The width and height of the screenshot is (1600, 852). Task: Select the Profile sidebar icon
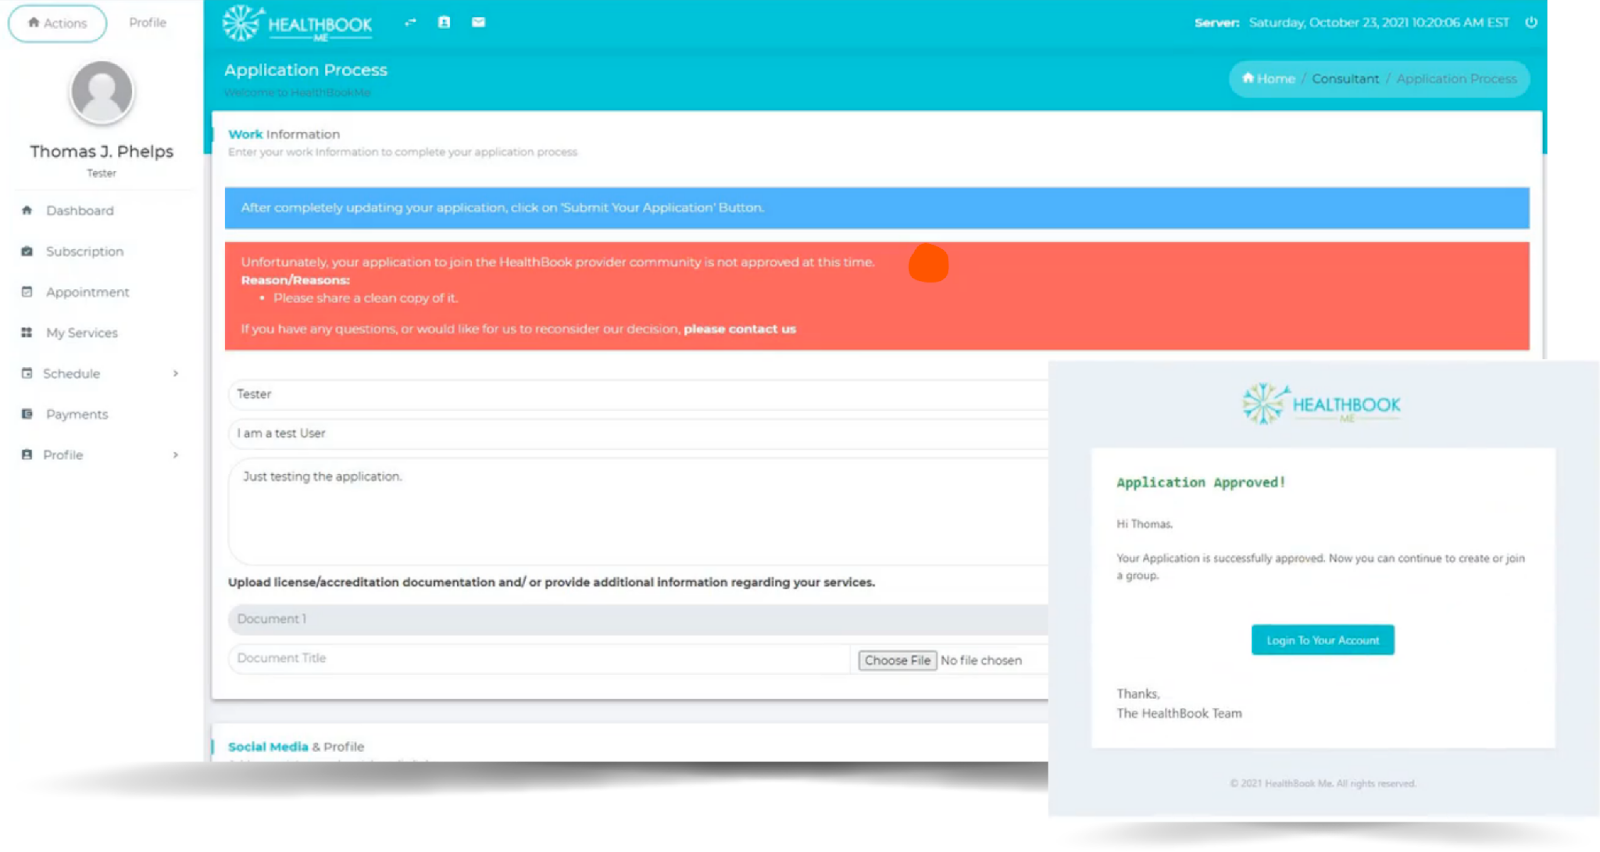tap(27, 455)
